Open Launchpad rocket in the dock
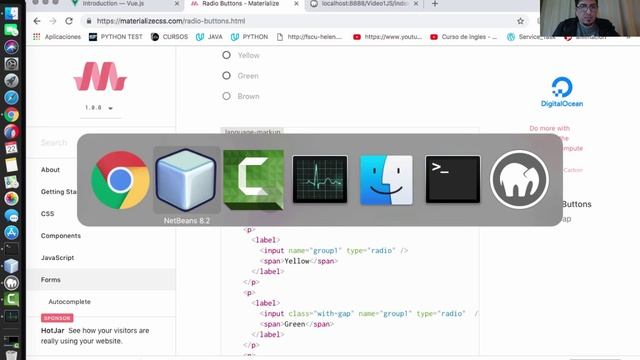 pos(11,80)
